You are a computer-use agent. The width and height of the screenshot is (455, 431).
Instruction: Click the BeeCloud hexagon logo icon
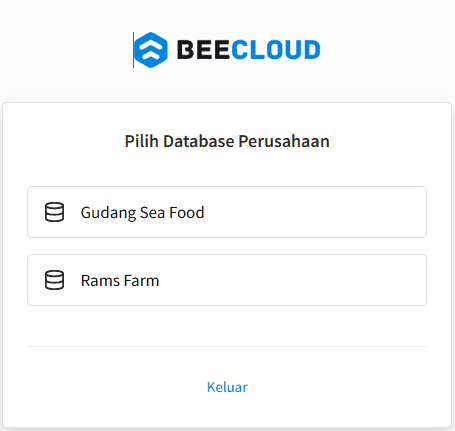(x=151, y=50)
